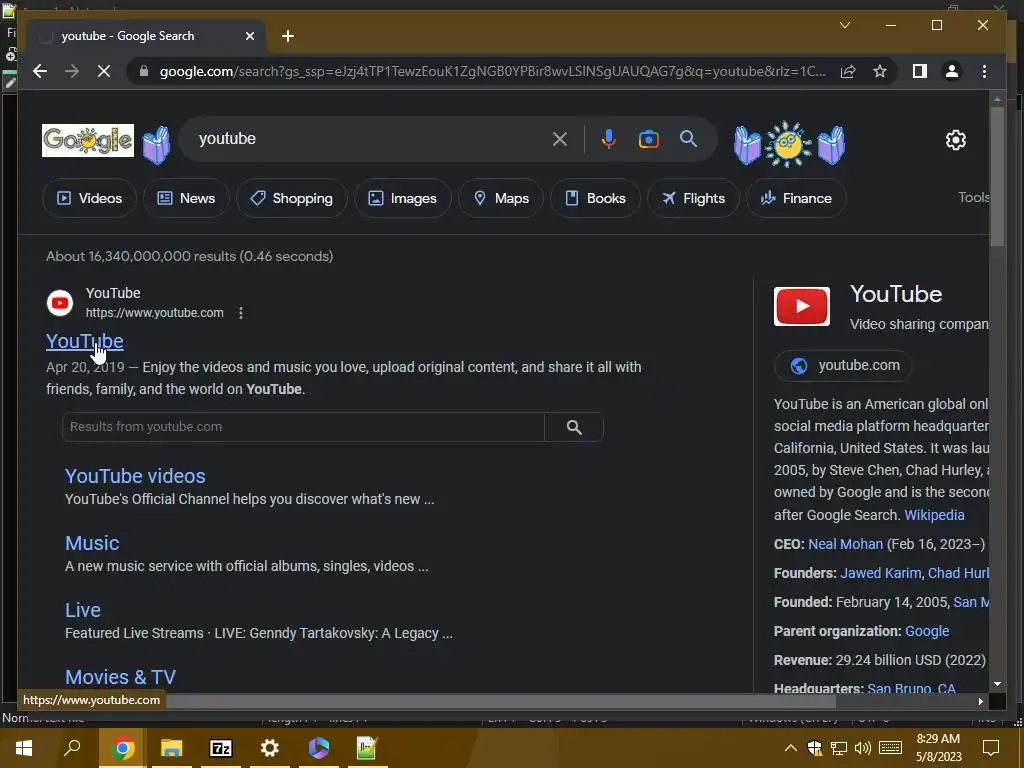Open Settings gear in the taskbar
Viewport: 1024px width, 768px height.
pos(269,748)
